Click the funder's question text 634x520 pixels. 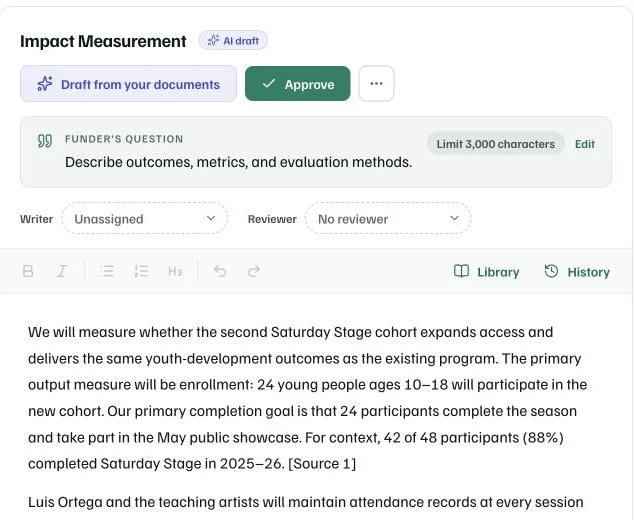click(239, 162)
